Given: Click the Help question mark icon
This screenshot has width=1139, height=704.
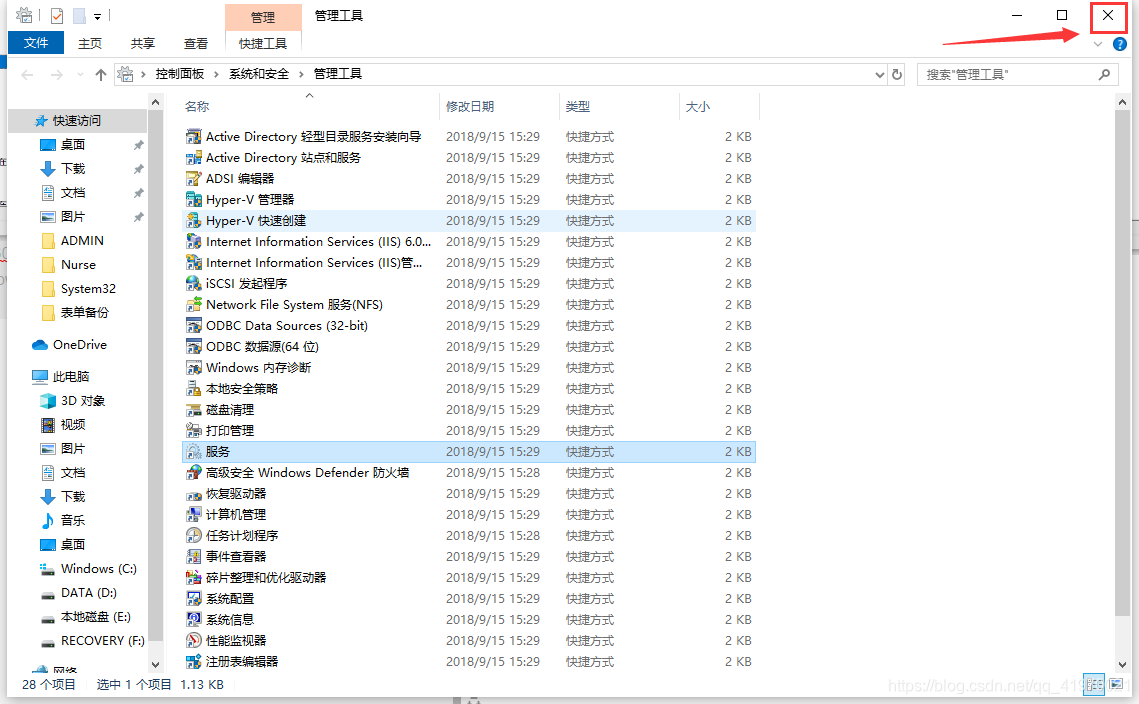Looking at the screenshot, I should point(1120,44).
